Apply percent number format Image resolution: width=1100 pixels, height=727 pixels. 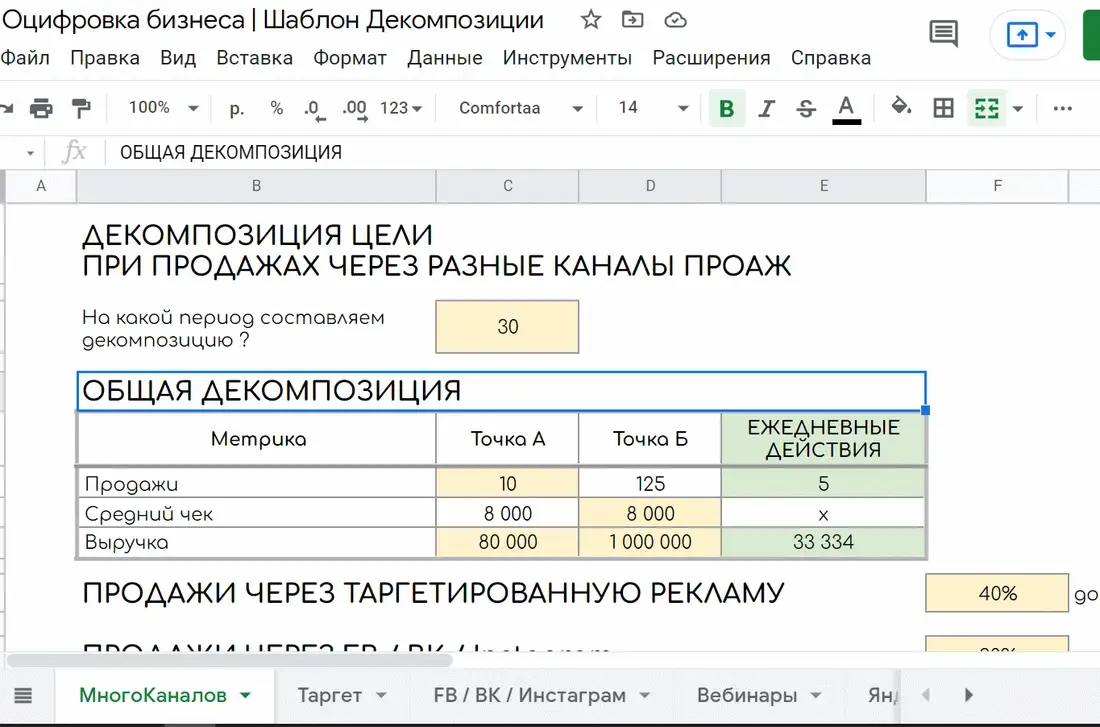click(x=276, y=108)
